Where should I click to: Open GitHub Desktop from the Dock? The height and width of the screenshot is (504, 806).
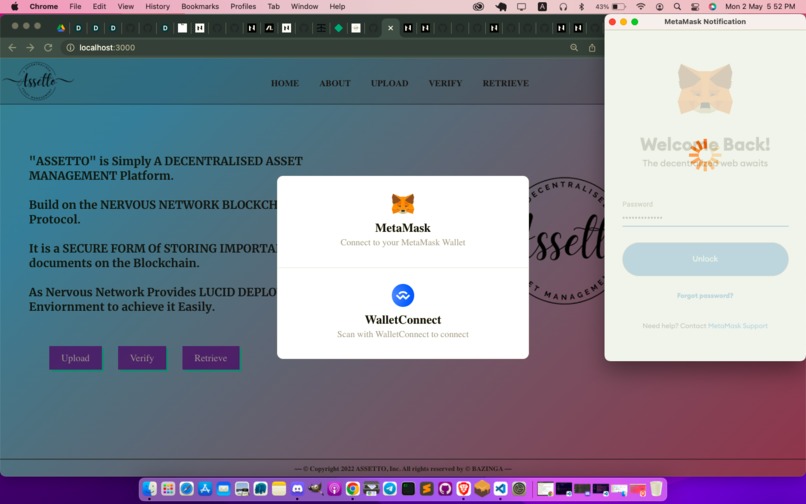coord(445,488)
